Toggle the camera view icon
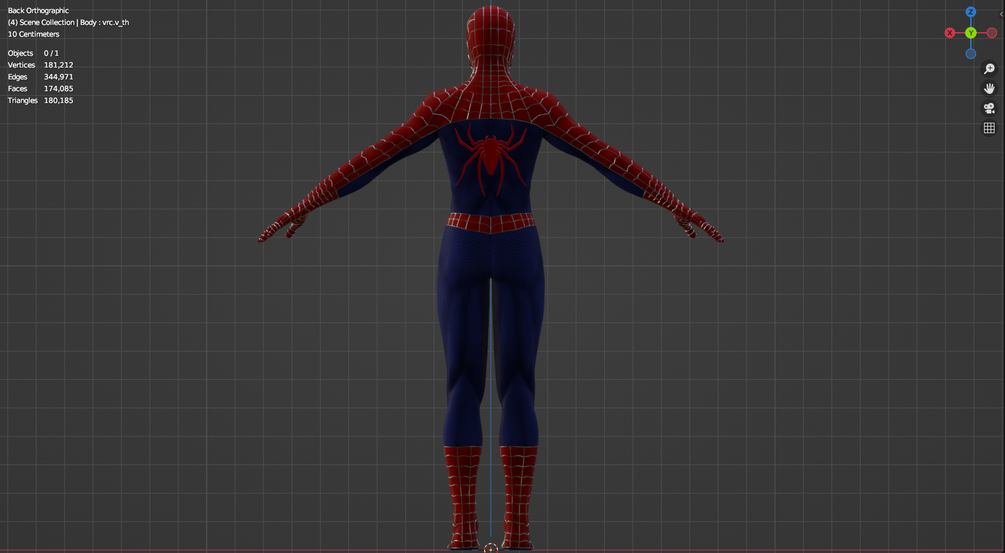This screenshot has height=553, width=1005. point(989,108)
